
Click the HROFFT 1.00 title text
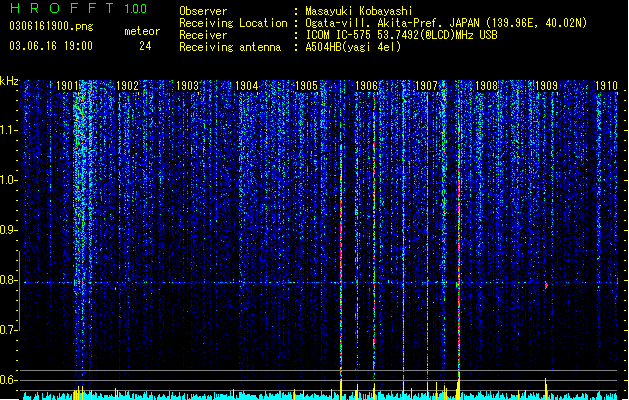79,8
